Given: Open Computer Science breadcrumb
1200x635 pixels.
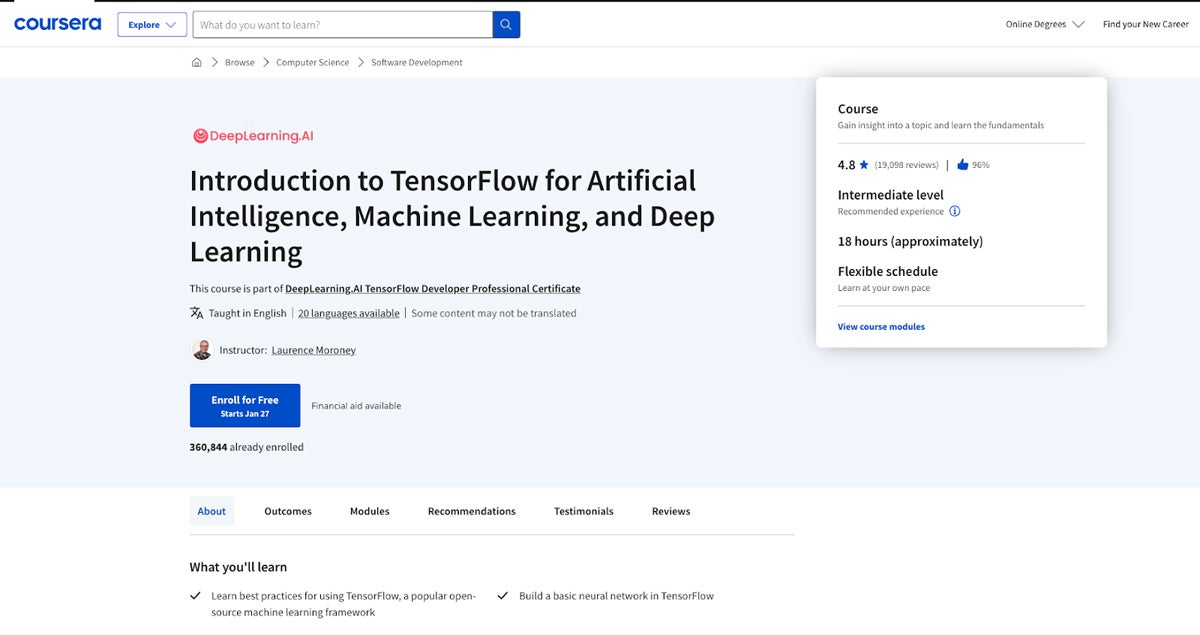Looking at the screenshot, I should (x=313, y=62).
